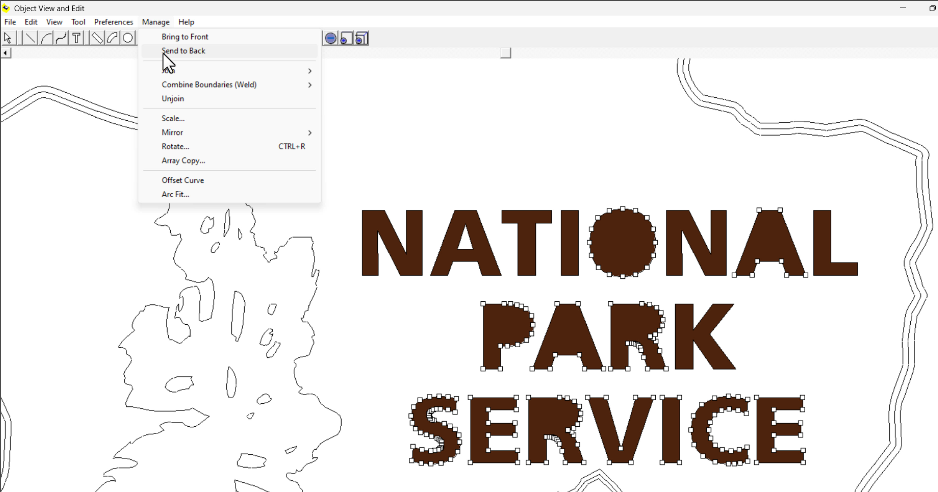Click the blue circle minus icon
The height and width of the screenshot is (492, 938).
(331, 38)
